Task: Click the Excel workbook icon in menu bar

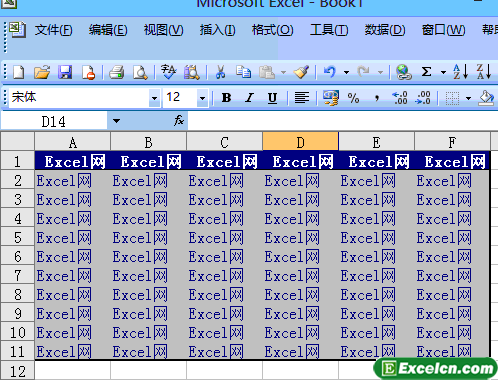Action: click(x=17, y=29)
